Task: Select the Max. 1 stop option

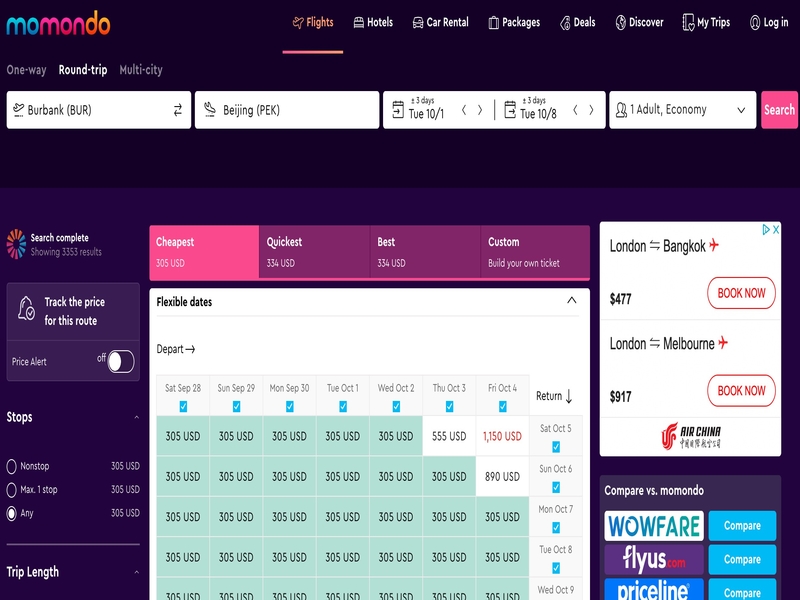Action: click(x=11, y=489)
